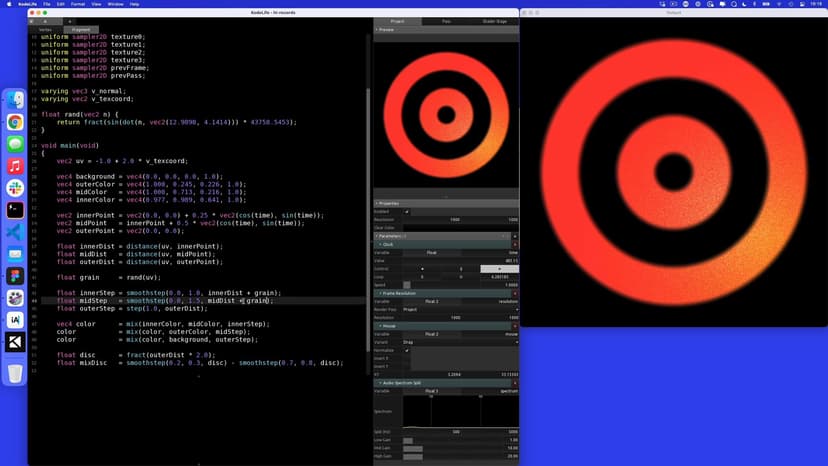Viewport: 828px width, 466px height.
Task: Open the Render Pass dropdown showing Project
Action: click(x=460, y=310)
